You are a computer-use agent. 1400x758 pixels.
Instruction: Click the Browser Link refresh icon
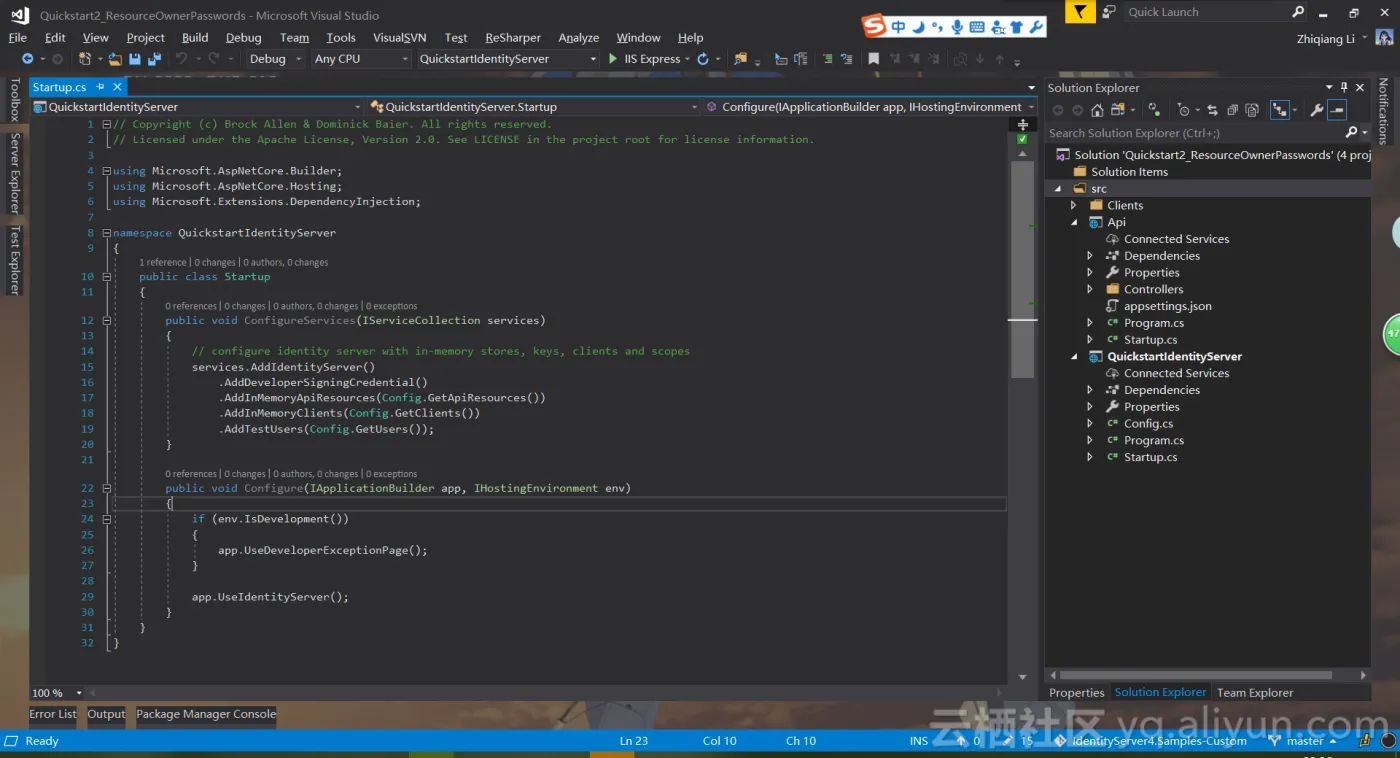[x=703, y=59]
